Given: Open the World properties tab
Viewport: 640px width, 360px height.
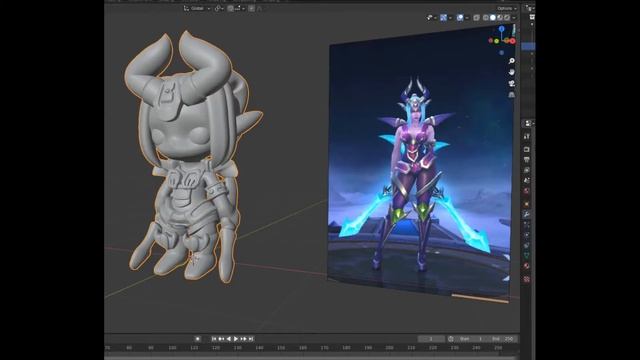Looking at the screenshot, I should 527,191.
